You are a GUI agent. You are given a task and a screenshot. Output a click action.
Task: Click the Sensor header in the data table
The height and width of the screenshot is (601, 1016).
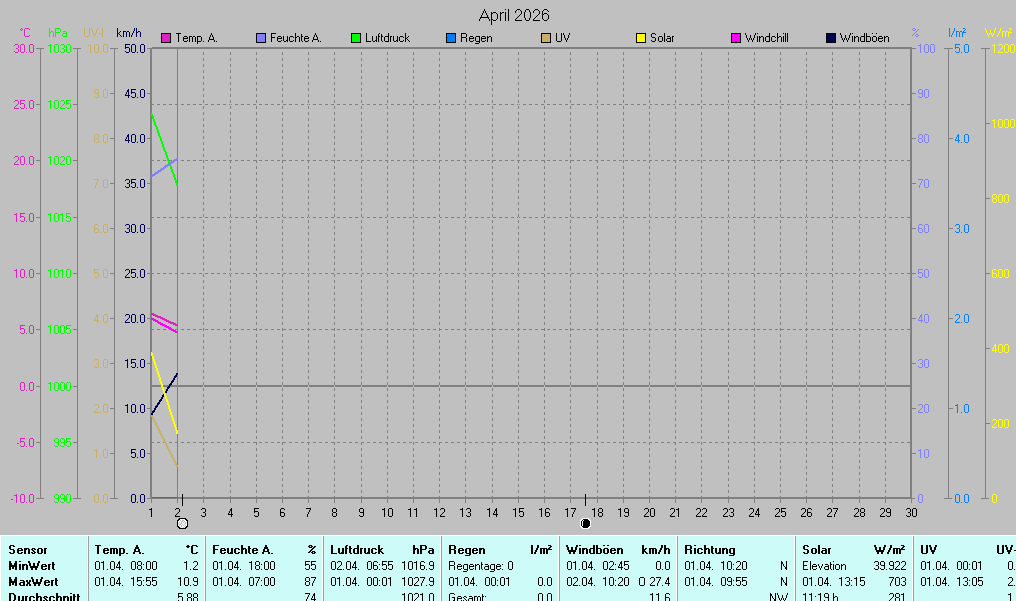click(x=27, y=549)
